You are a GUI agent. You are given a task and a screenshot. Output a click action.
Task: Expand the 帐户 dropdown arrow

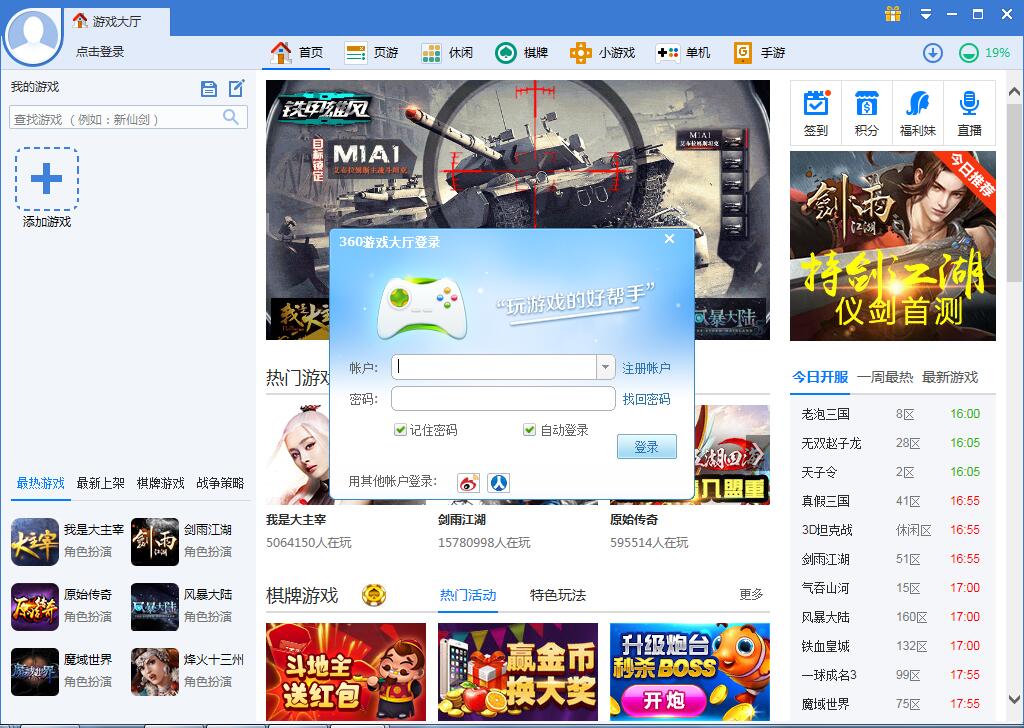[x=605, y=368]
